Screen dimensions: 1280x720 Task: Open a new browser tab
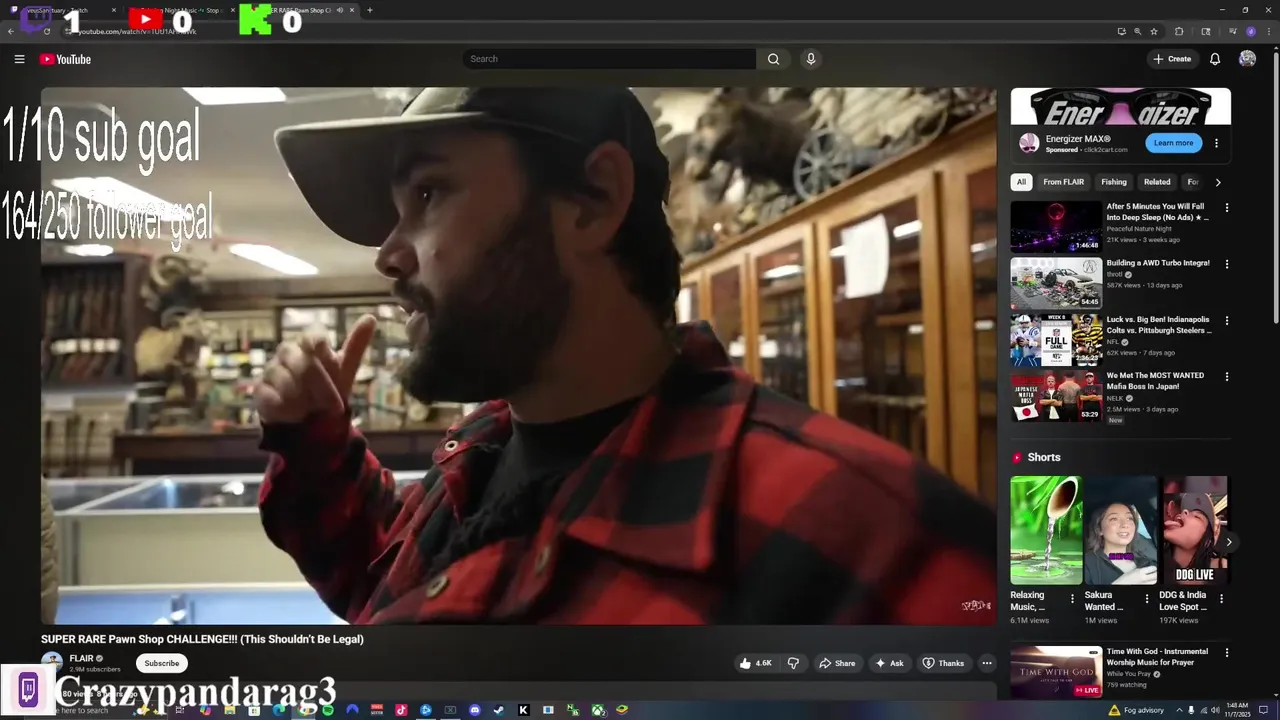[x=370, y=10]
